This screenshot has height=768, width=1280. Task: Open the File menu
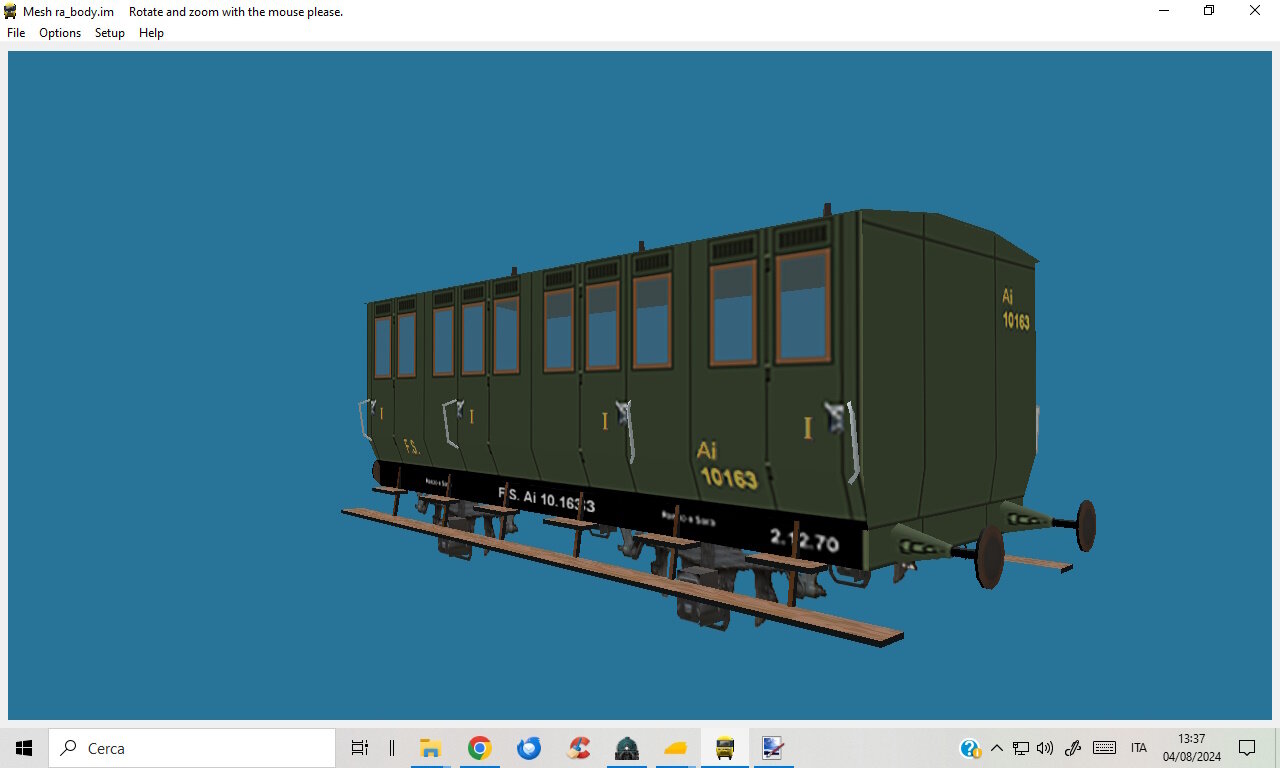[16, 33]
